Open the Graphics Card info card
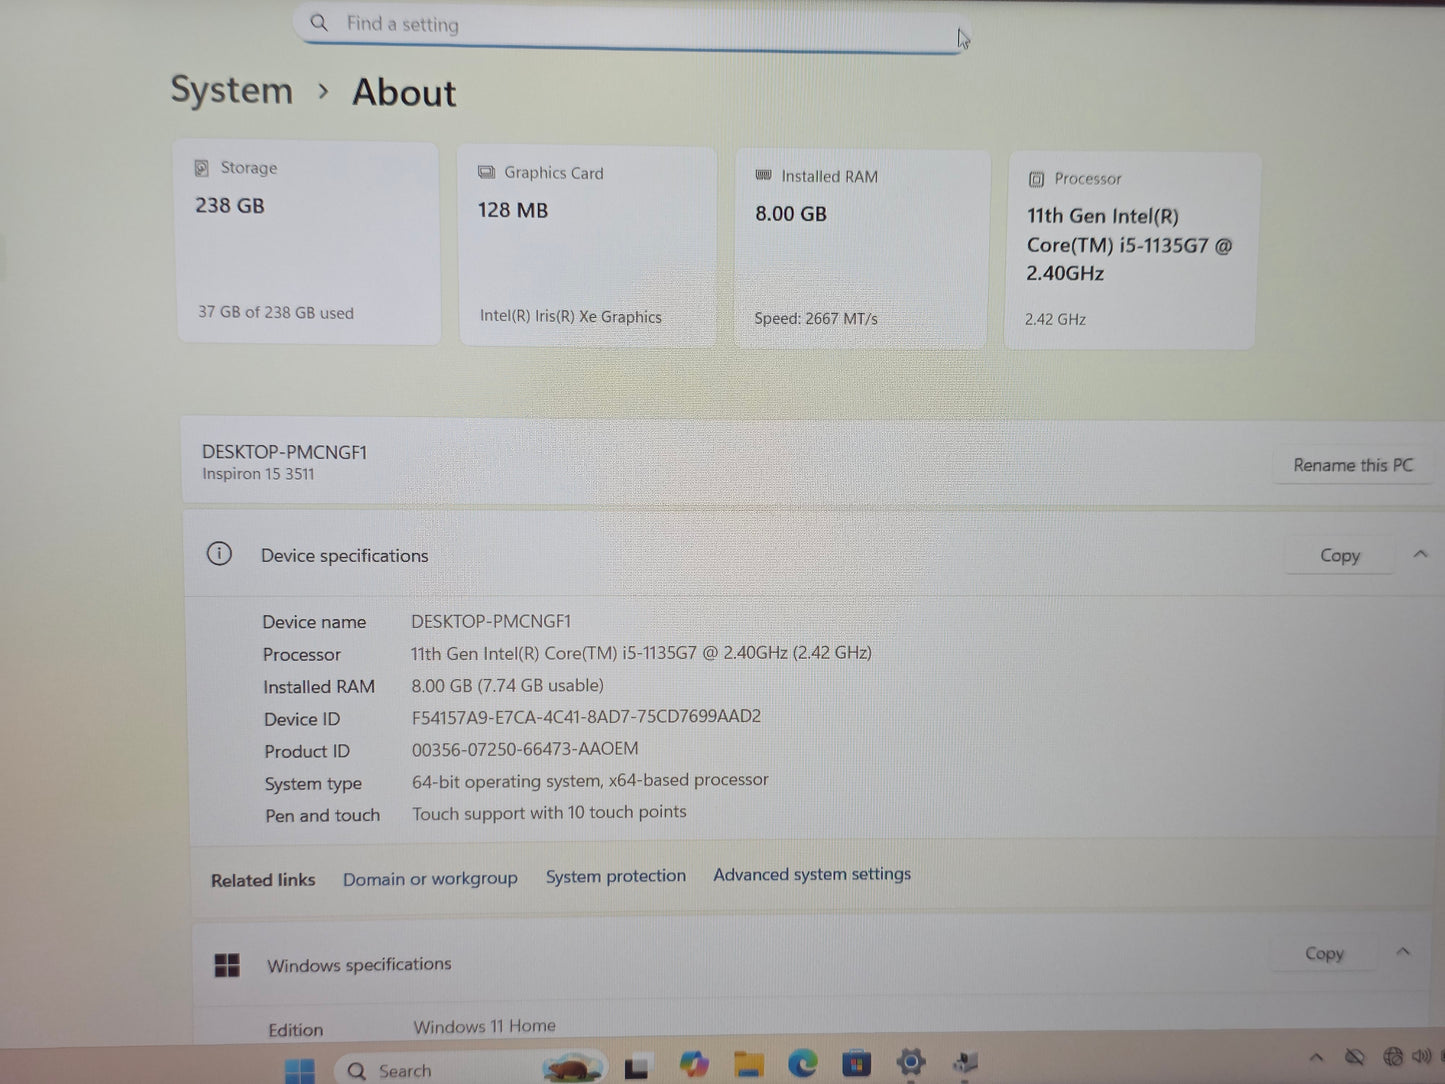 (x=587, y=247)
